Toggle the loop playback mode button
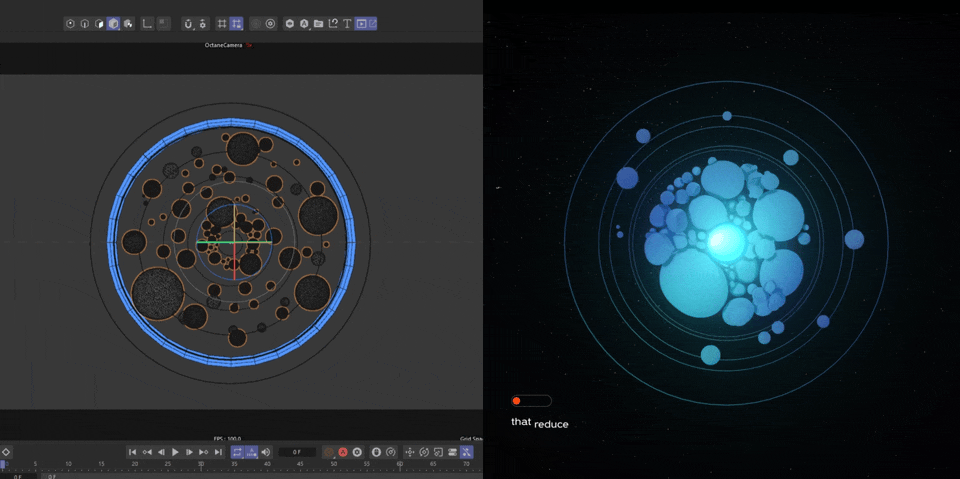960x479 pixels. (x=237, y=452)
